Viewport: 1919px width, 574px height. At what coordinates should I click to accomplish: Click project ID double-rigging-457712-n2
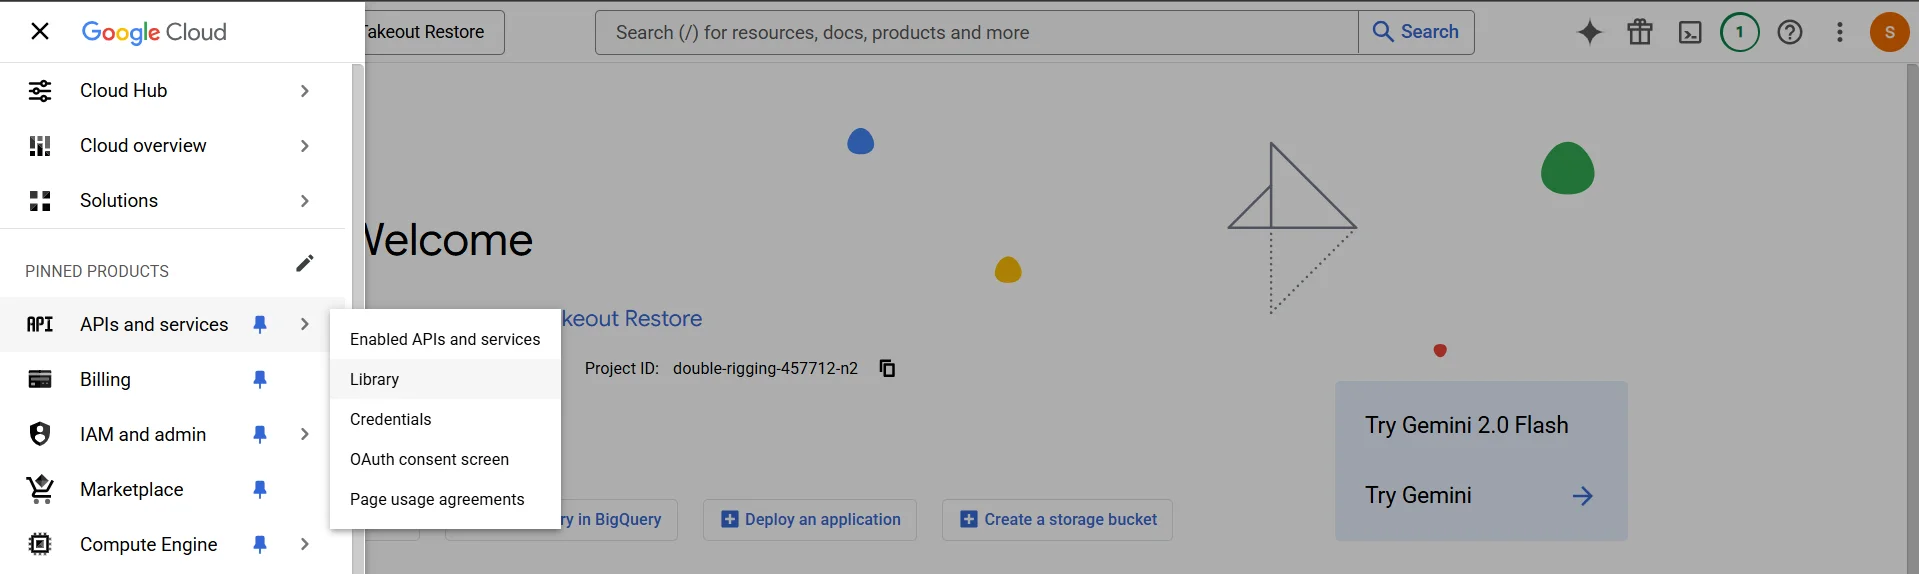[765, 368]
